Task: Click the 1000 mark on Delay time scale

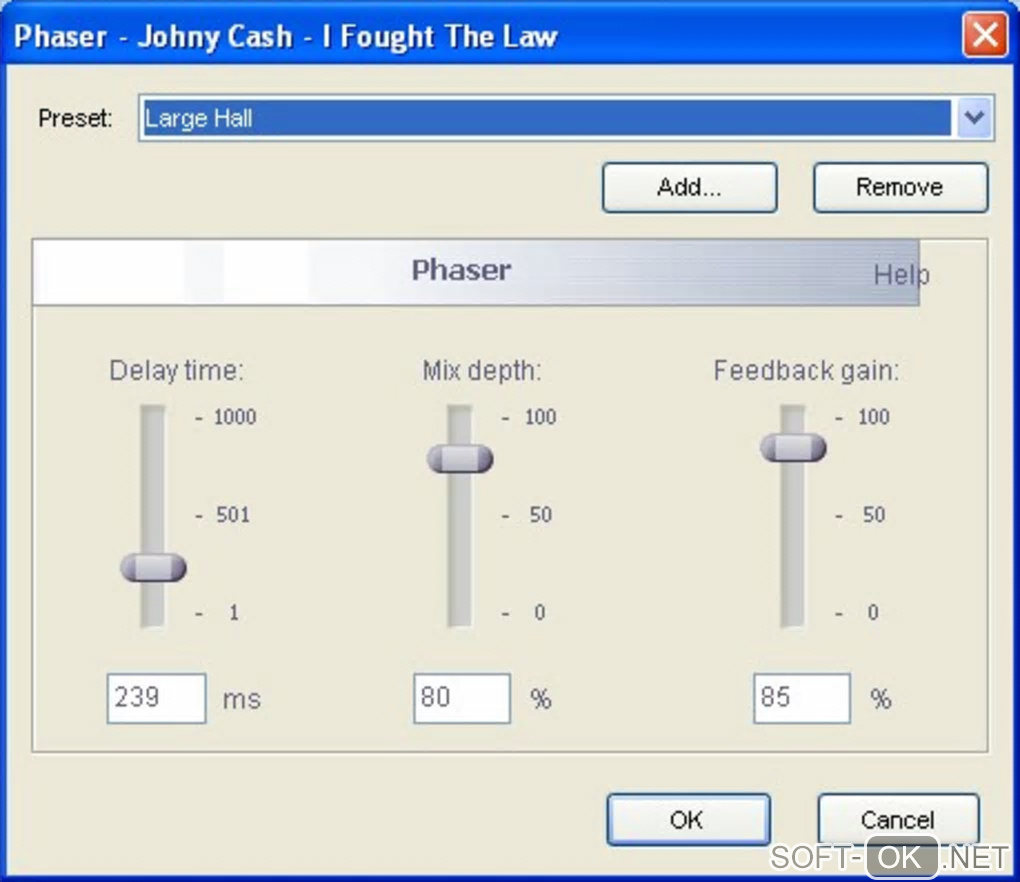Action: [x=235, y=417]
